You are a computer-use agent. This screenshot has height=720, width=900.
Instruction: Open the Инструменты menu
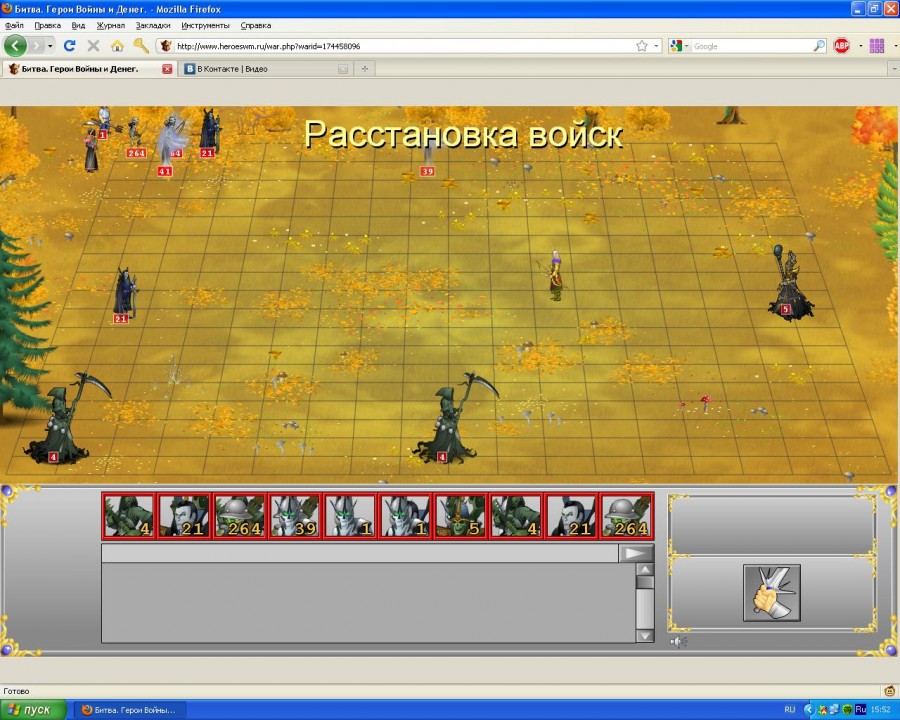[205, 25]
